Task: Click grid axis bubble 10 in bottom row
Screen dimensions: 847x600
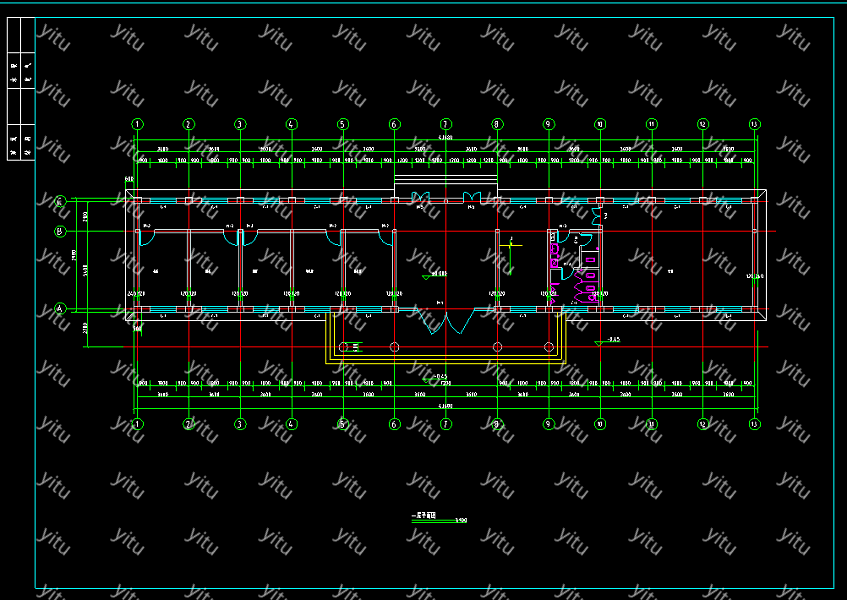Action: point(600,424)
